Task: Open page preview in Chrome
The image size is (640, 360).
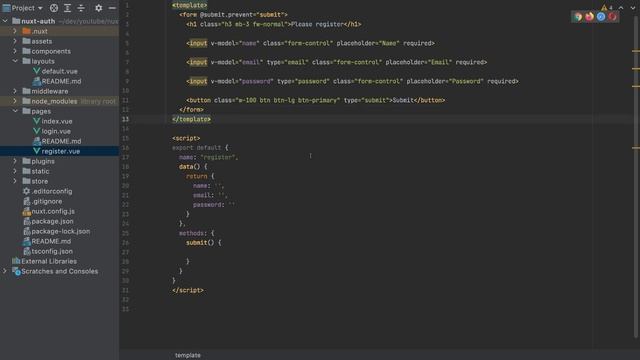Action: tap(578, 17)
